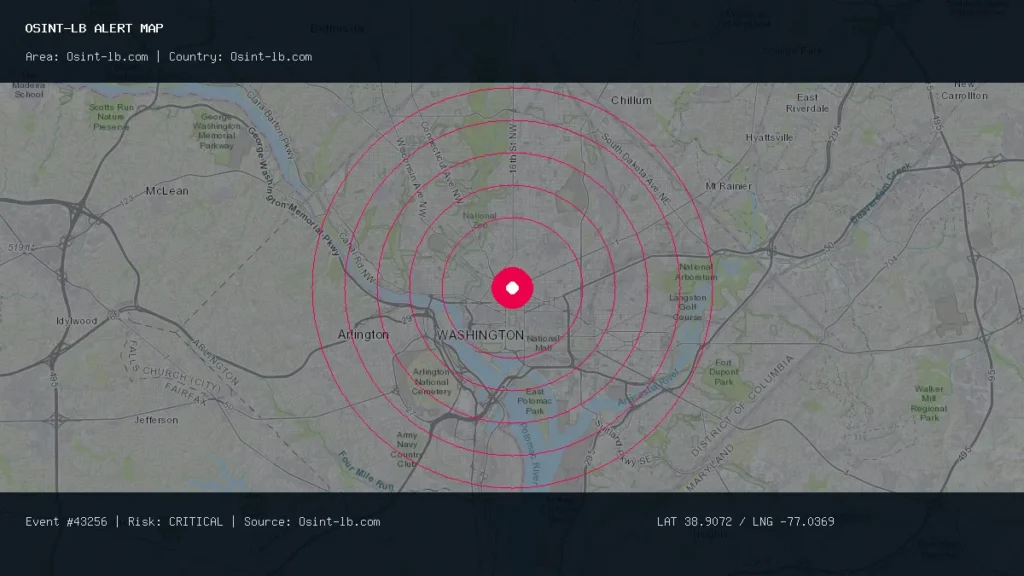
Task: Click the Hyattsville map label
Action: click(x=769, y=137)
